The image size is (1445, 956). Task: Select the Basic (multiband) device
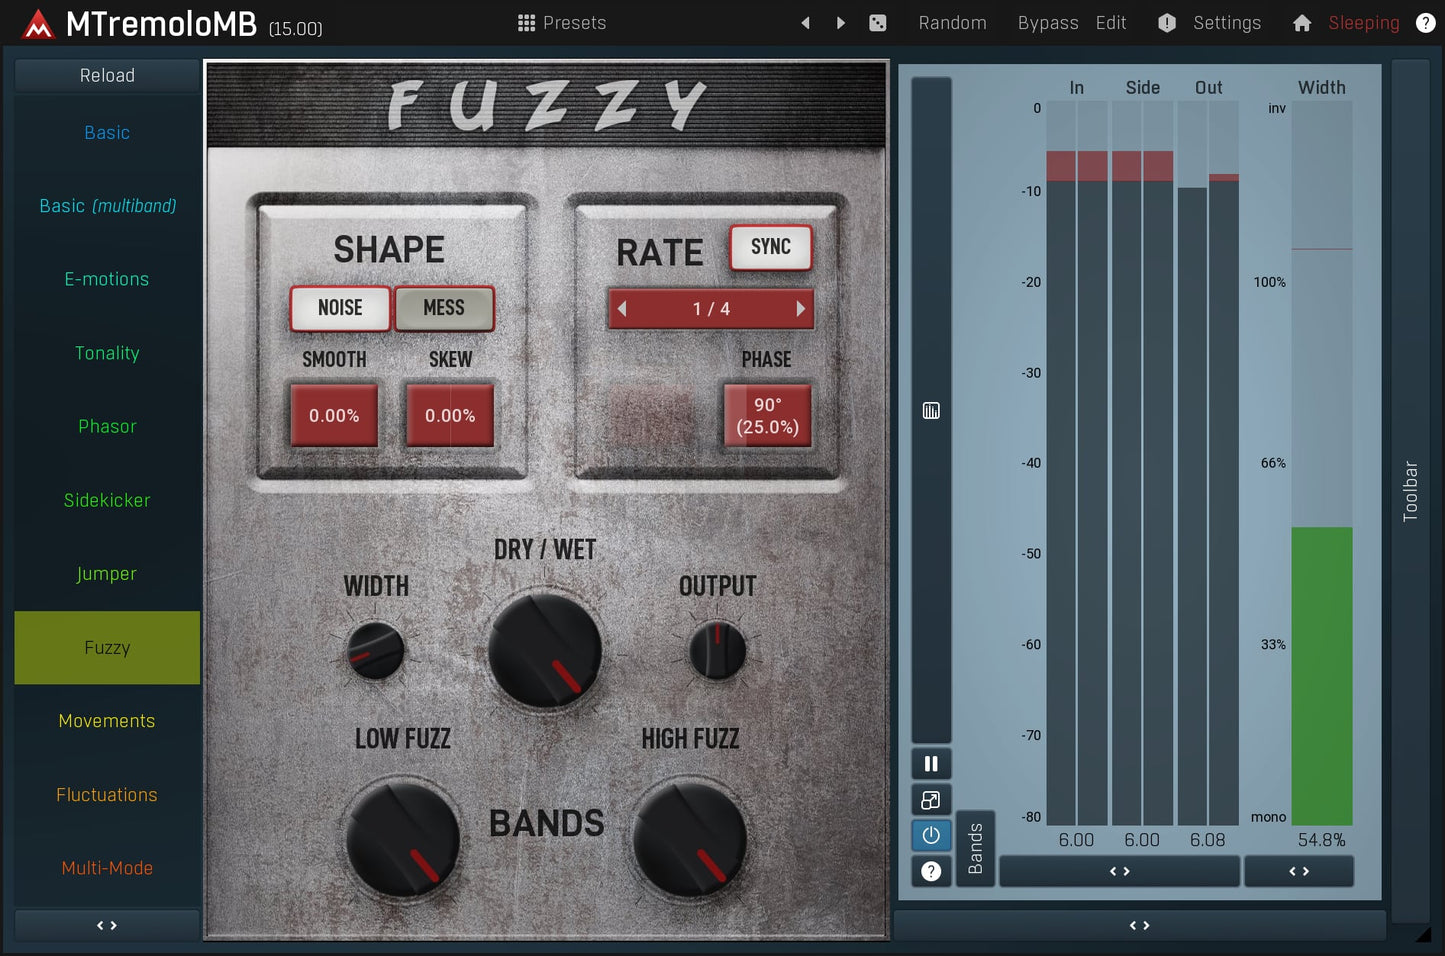coord(107,206)
